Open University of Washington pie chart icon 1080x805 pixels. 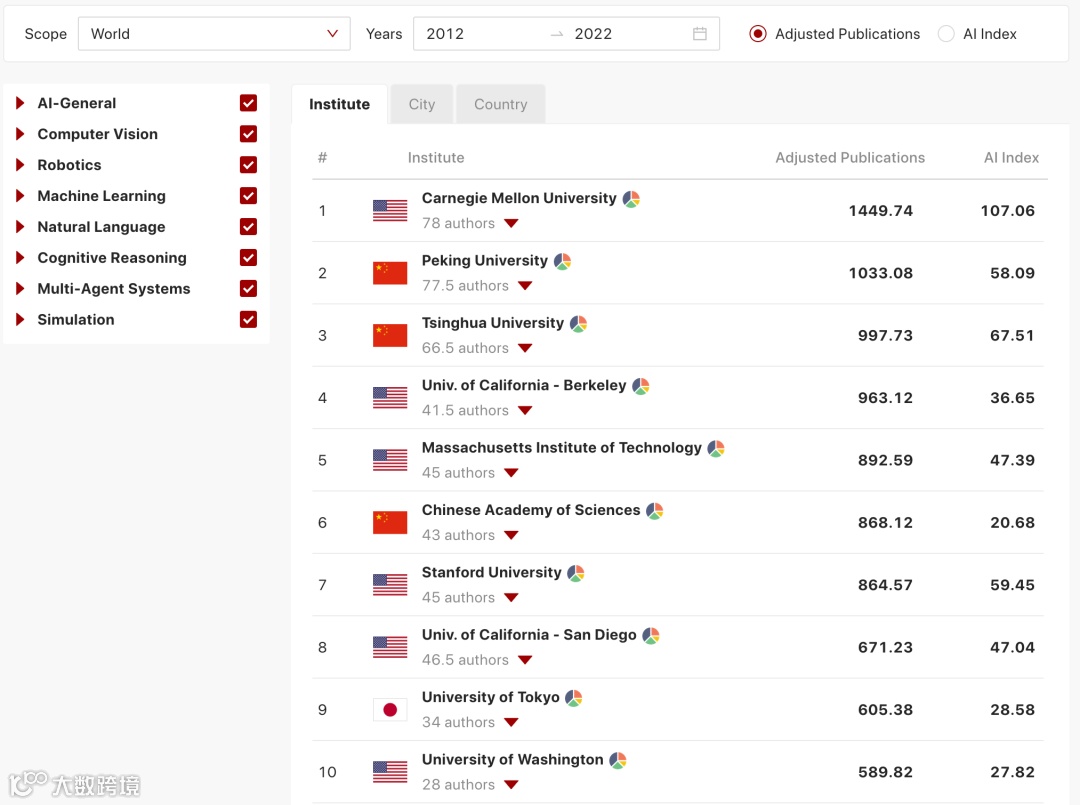click(618, 760)
